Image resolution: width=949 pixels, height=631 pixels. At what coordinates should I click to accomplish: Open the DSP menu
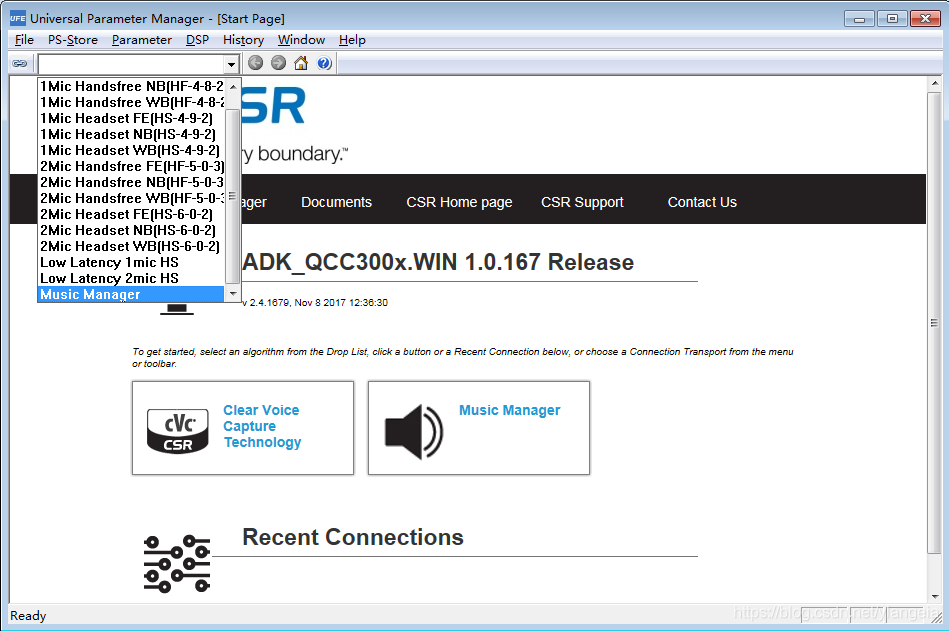[x=197, y=40]
